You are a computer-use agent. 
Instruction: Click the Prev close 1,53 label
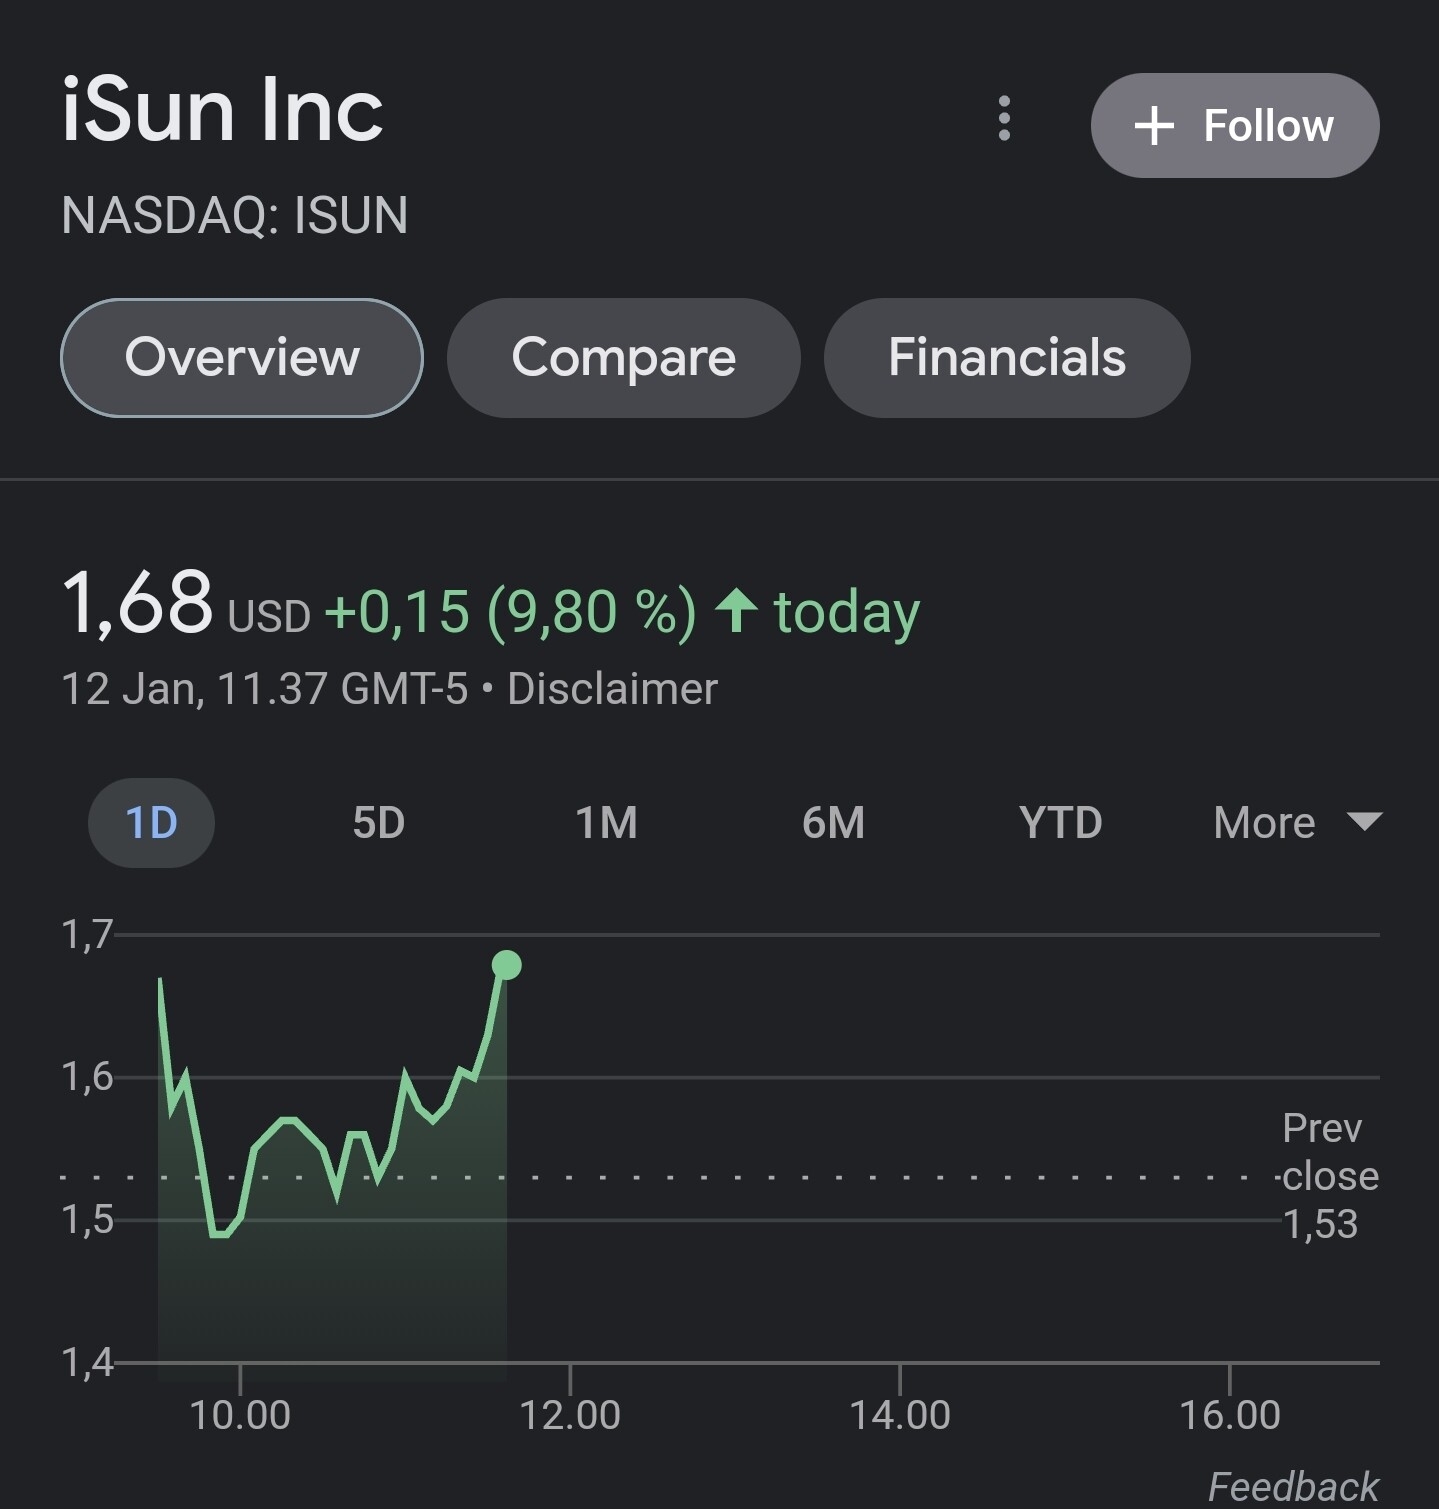[x=1325, y=1176]
